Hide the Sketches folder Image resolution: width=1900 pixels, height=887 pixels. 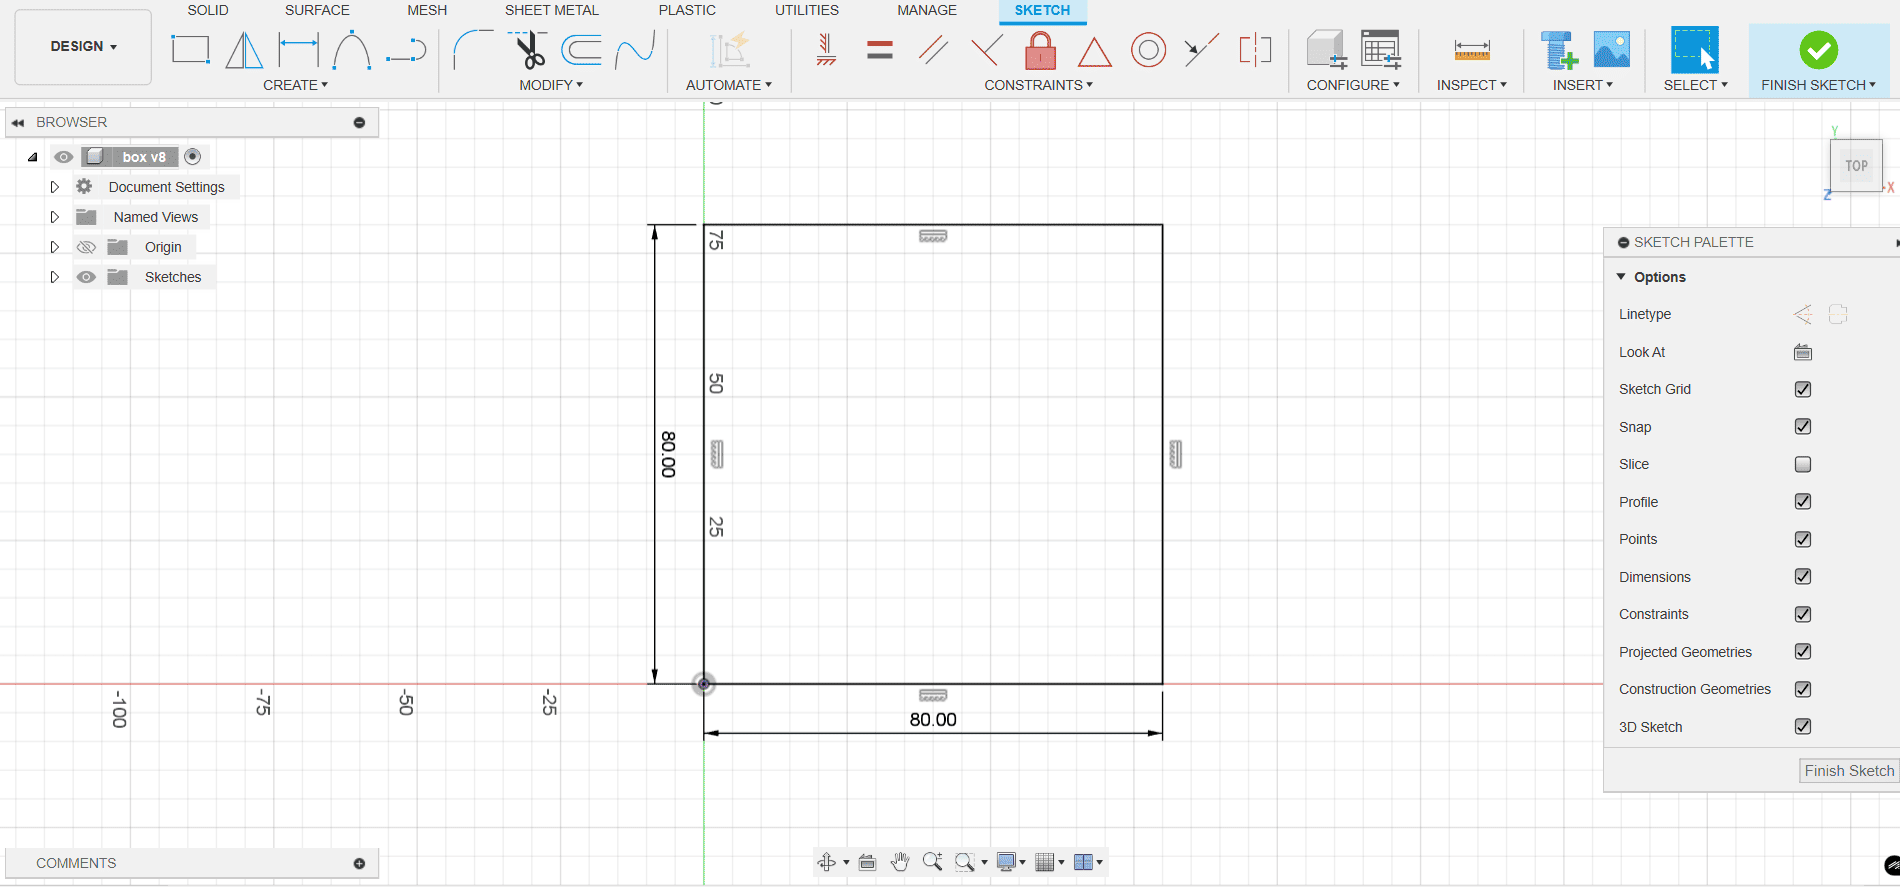pyautogui.click(x=86, y=277)
